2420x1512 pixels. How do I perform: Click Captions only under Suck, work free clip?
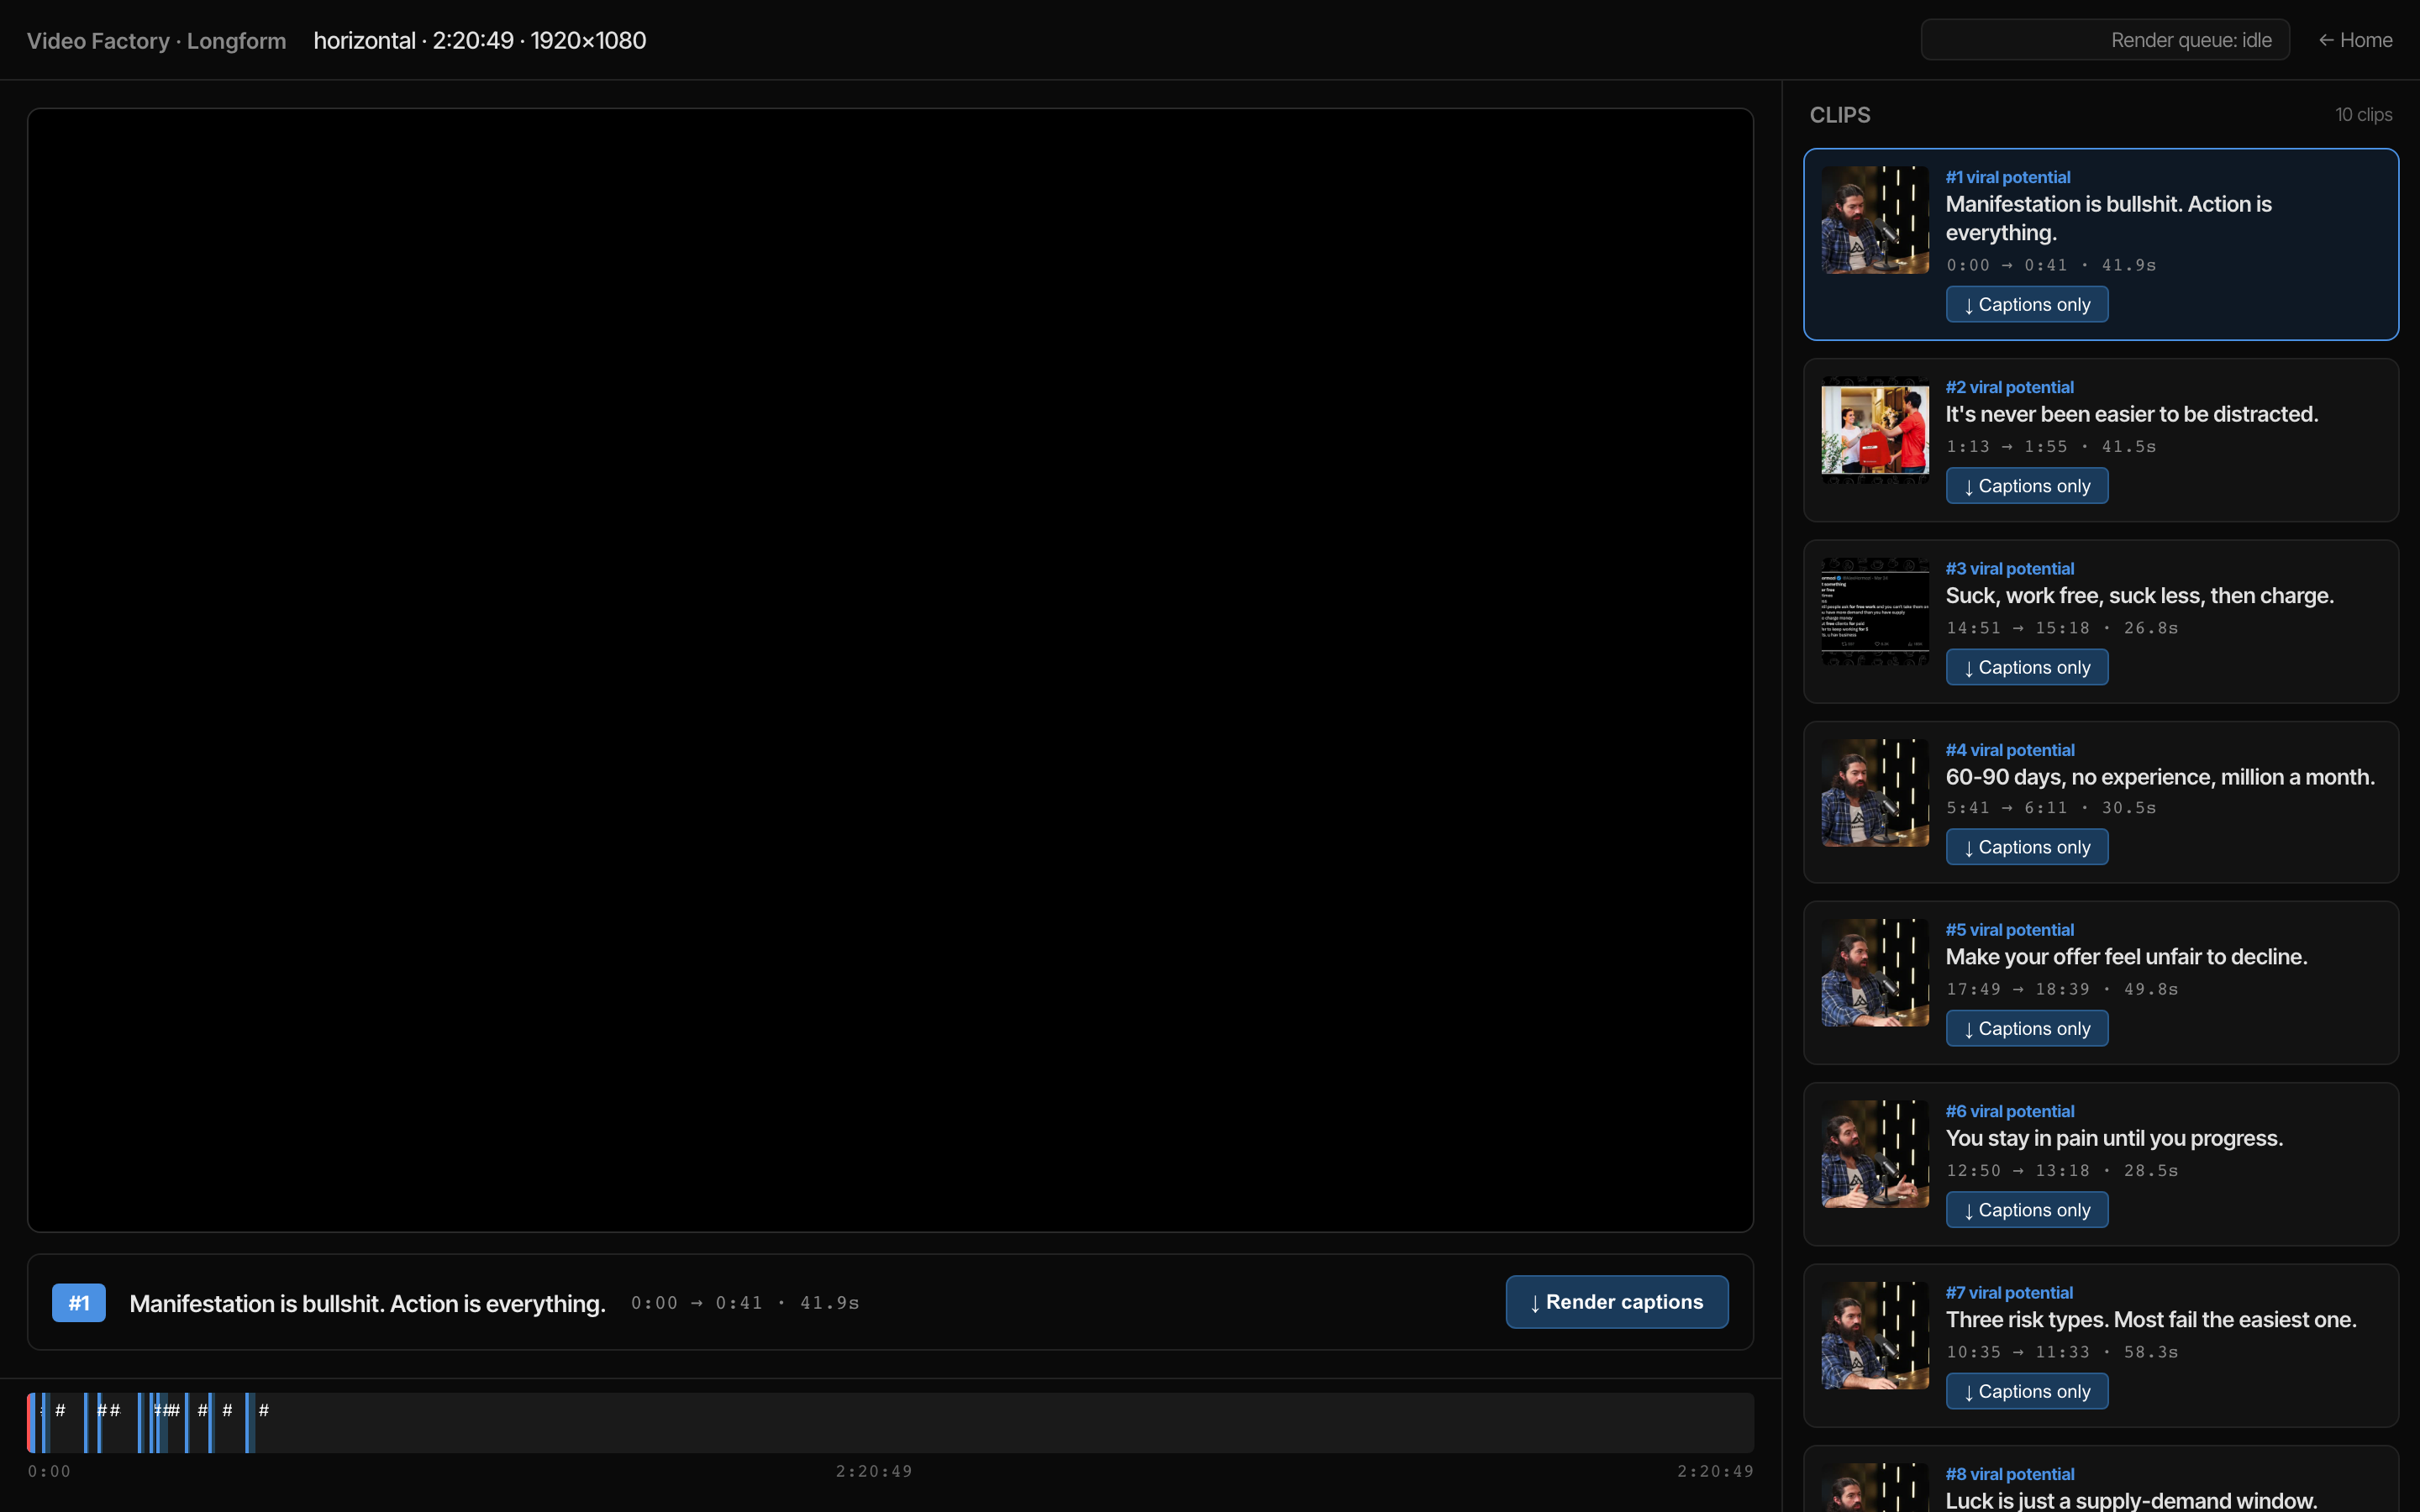pos(2027,667)
